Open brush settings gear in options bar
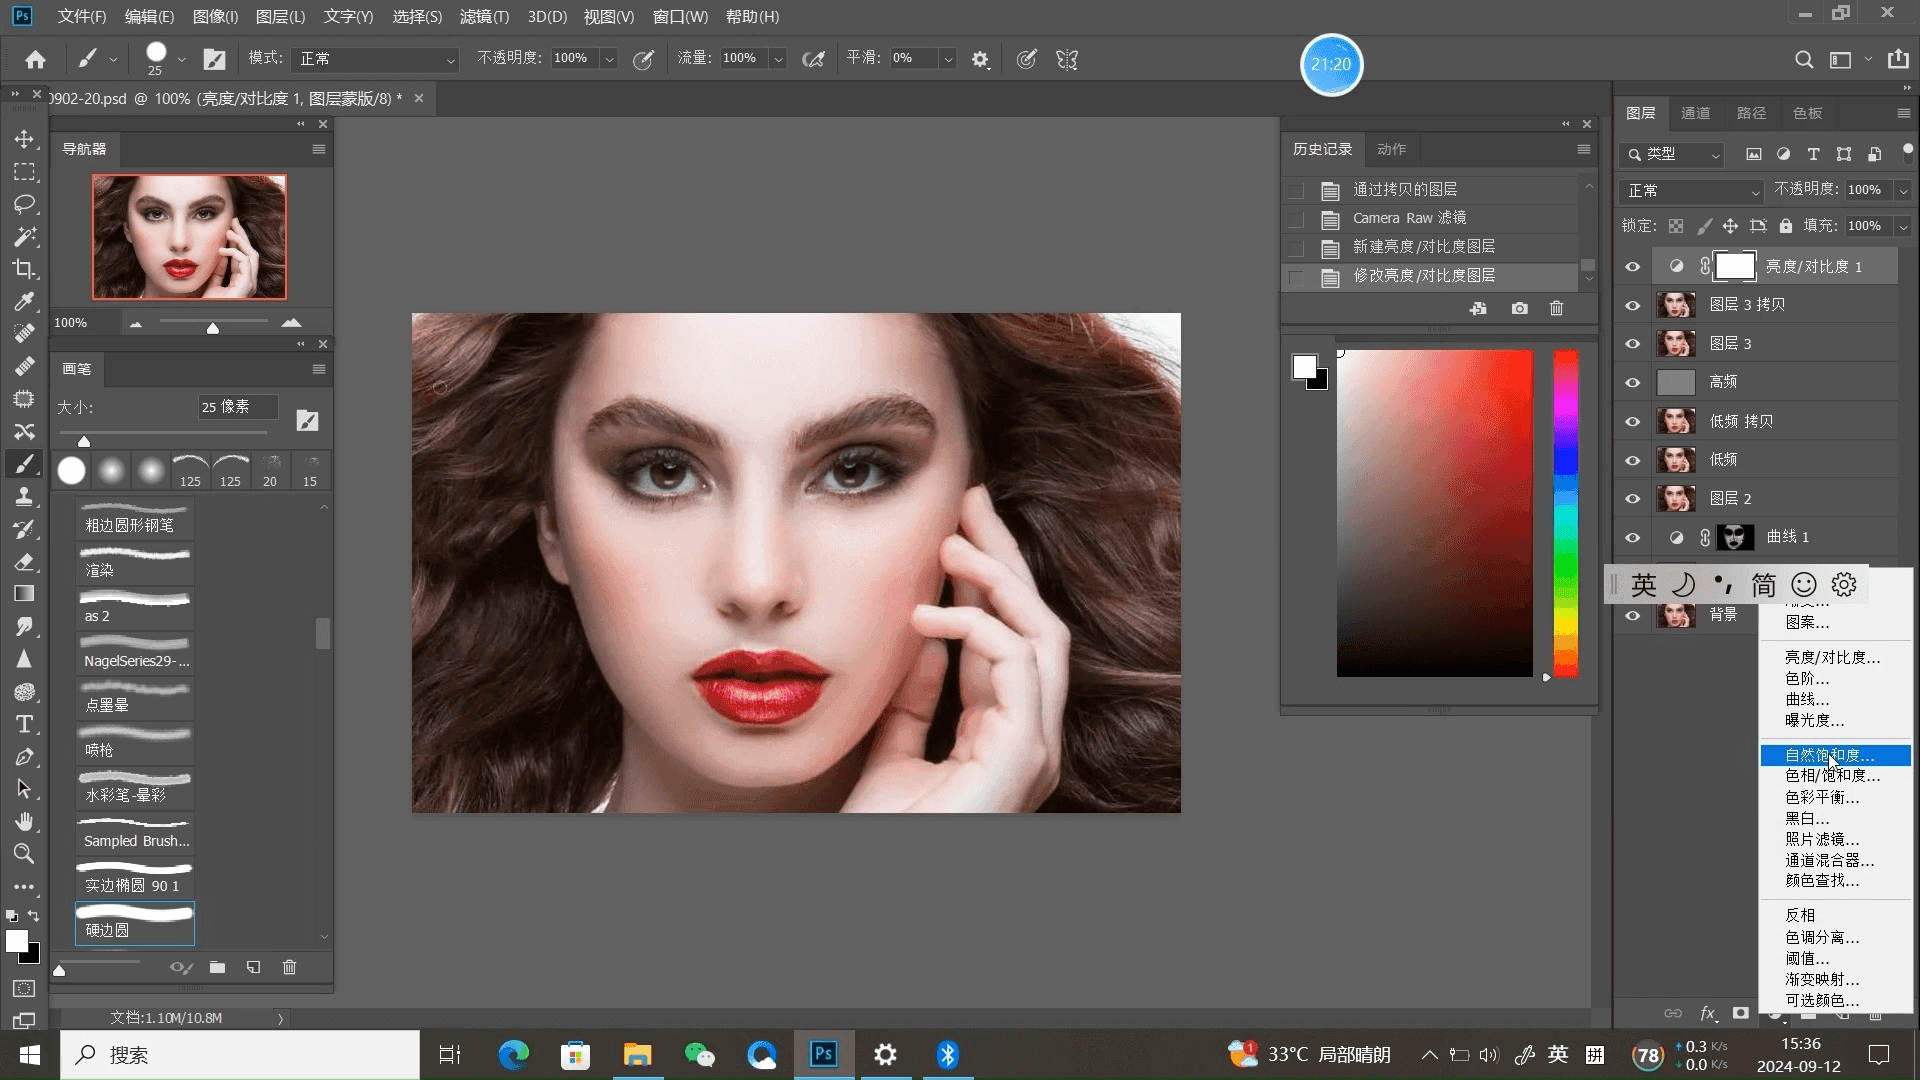This screenshot has height=1080, width=1920. coord(980,60)
